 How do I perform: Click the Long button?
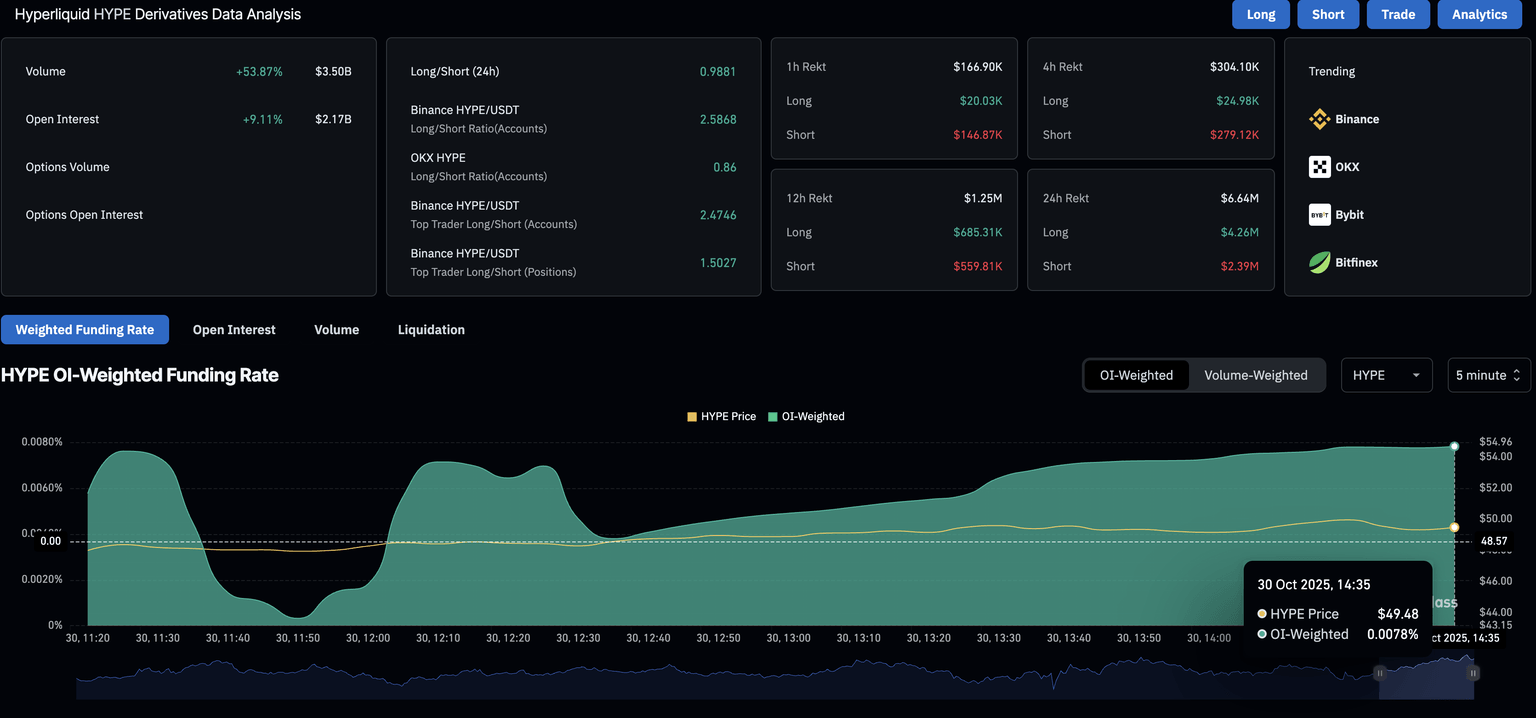pos(1261,15)
